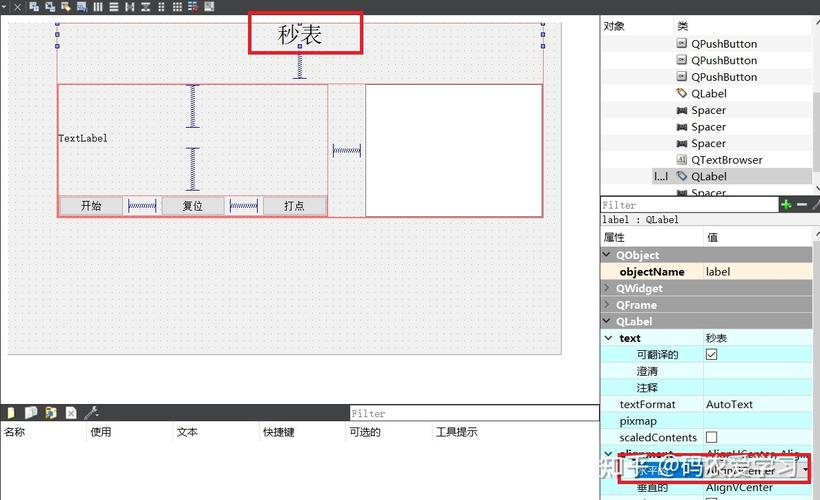Close the current form with X icon
Viewport: 820px width, 500px height.
click(17, 7)
